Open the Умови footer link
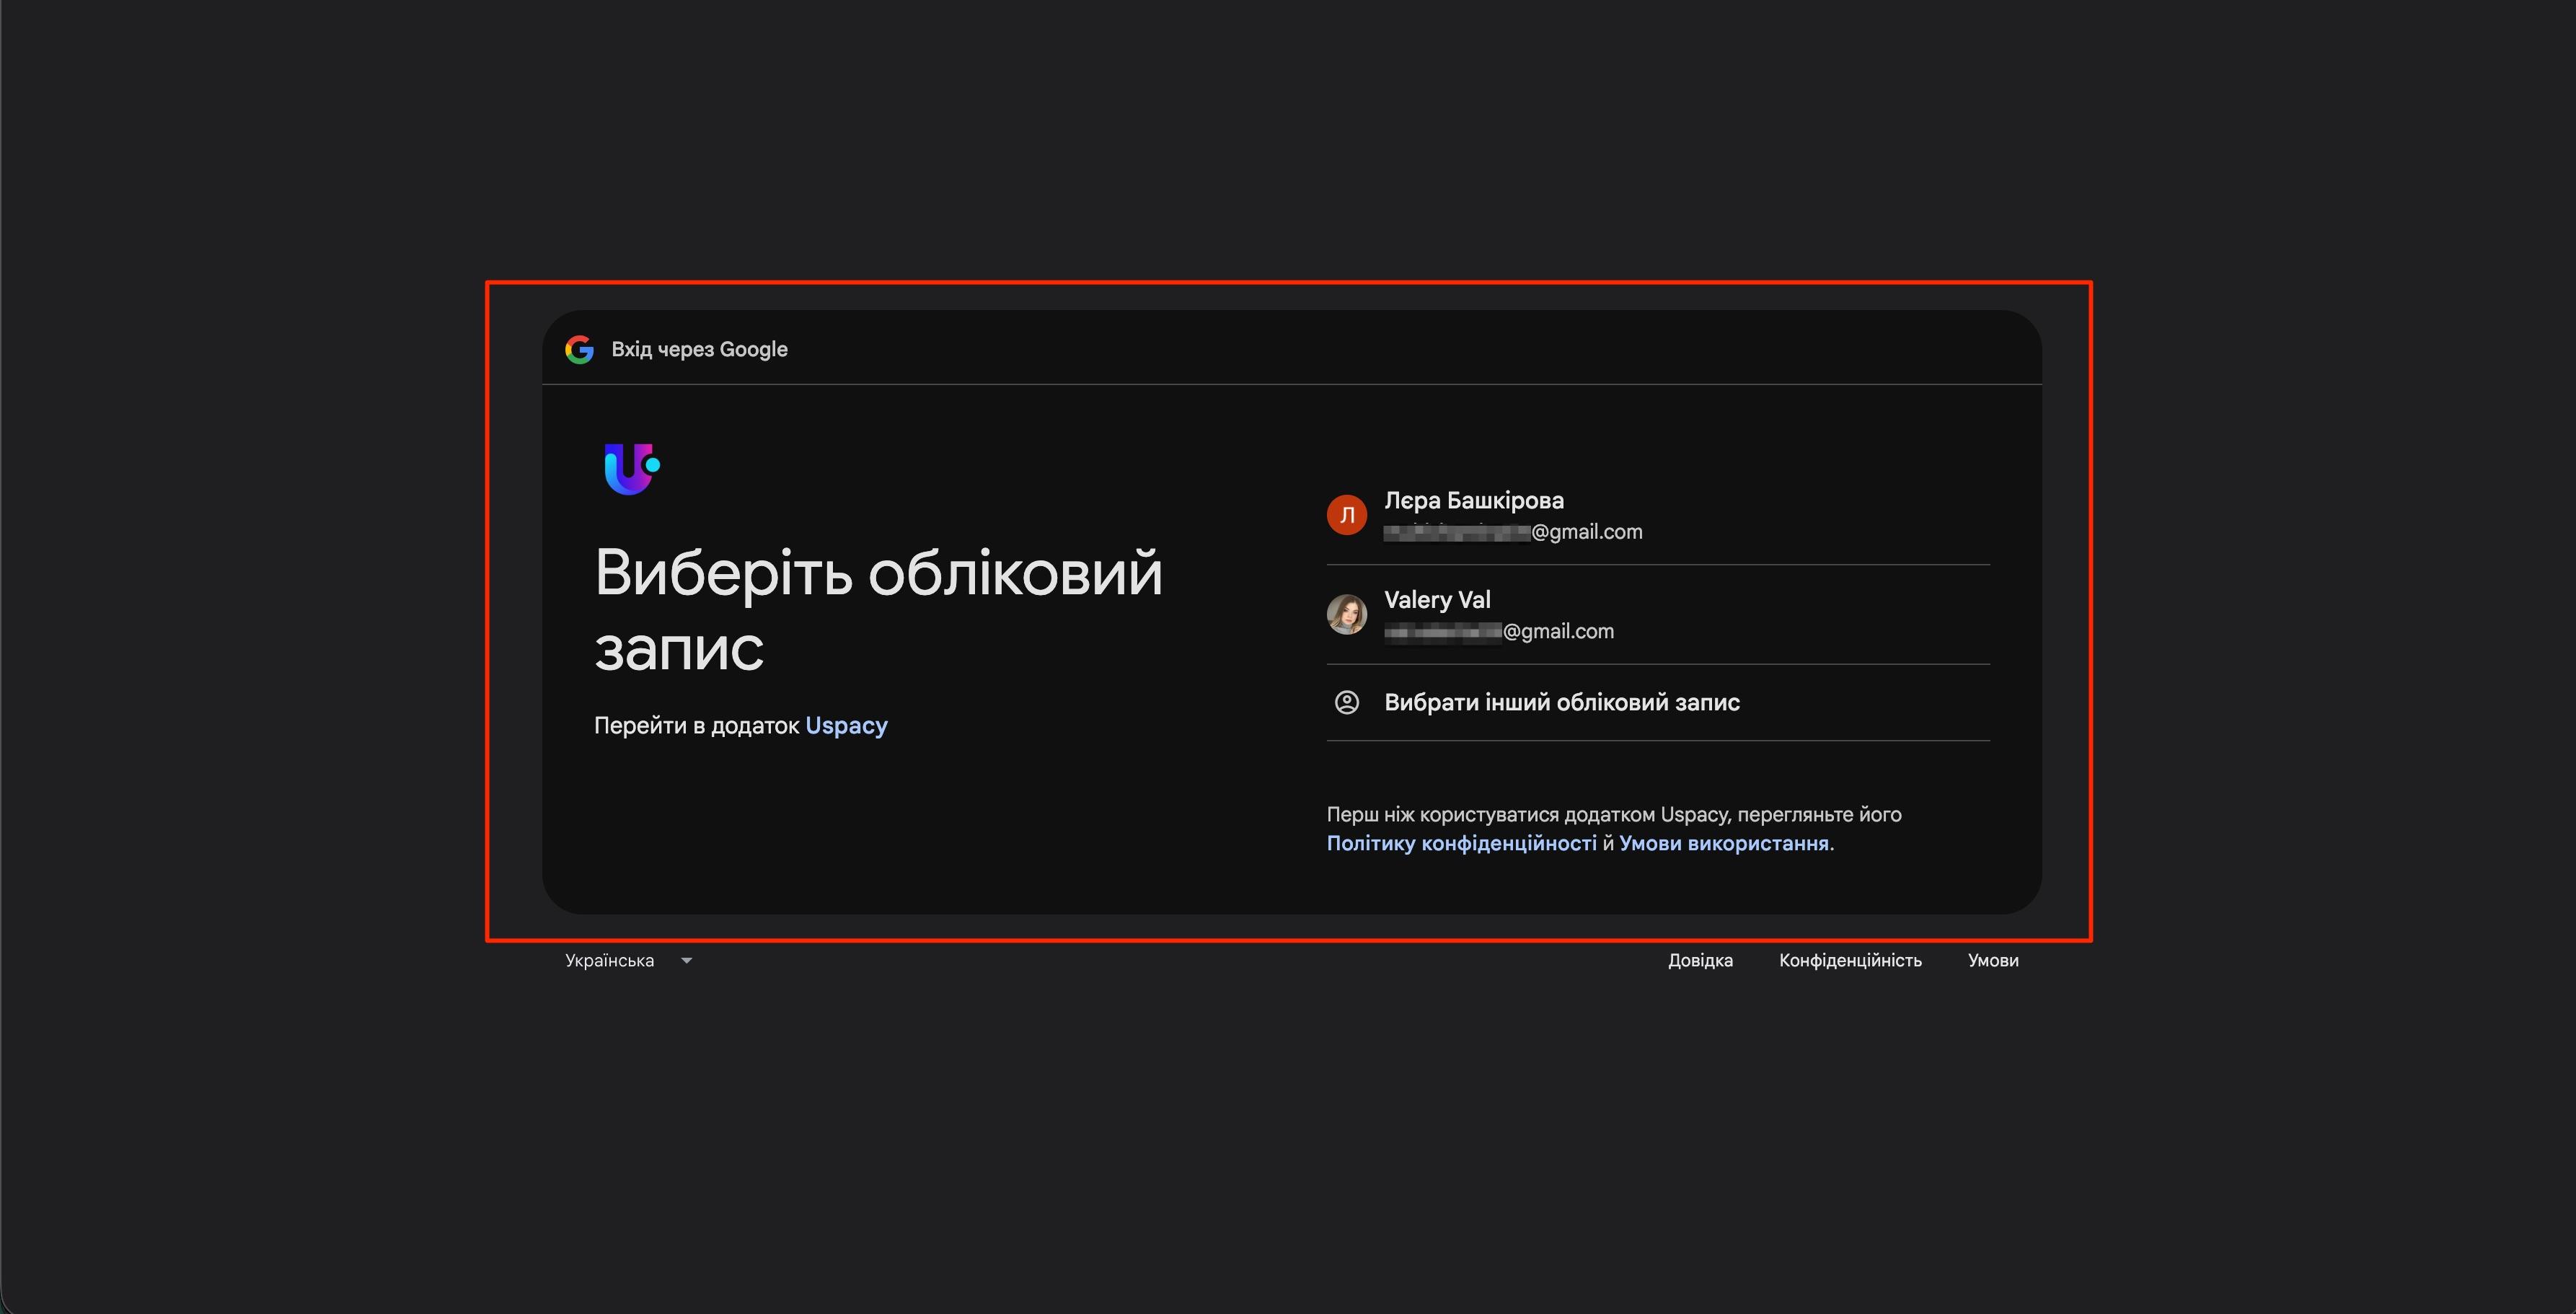2576x1314 pixels. (x=1993, y=960)
